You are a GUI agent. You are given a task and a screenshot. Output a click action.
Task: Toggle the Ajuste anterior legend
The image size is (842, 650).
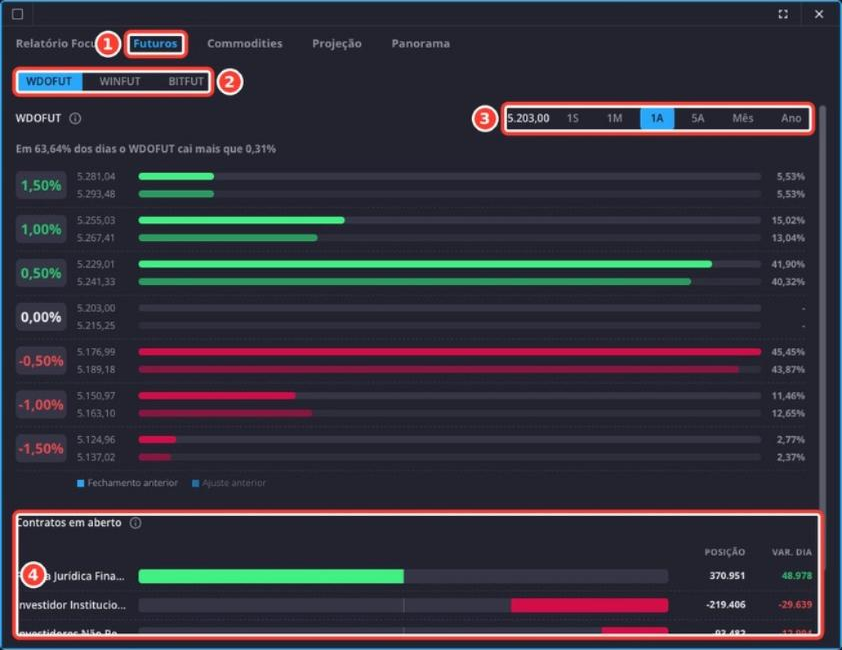click(x=229, y=483)
